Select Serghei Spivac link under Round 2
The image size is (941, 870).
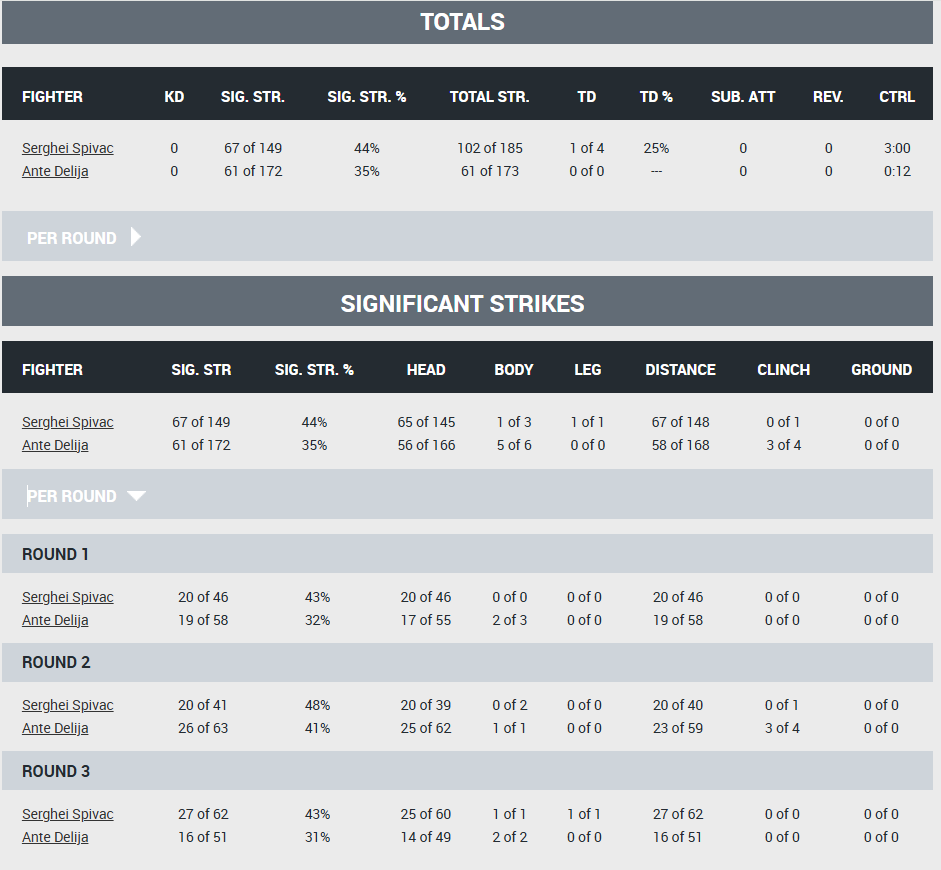[68, 705]
